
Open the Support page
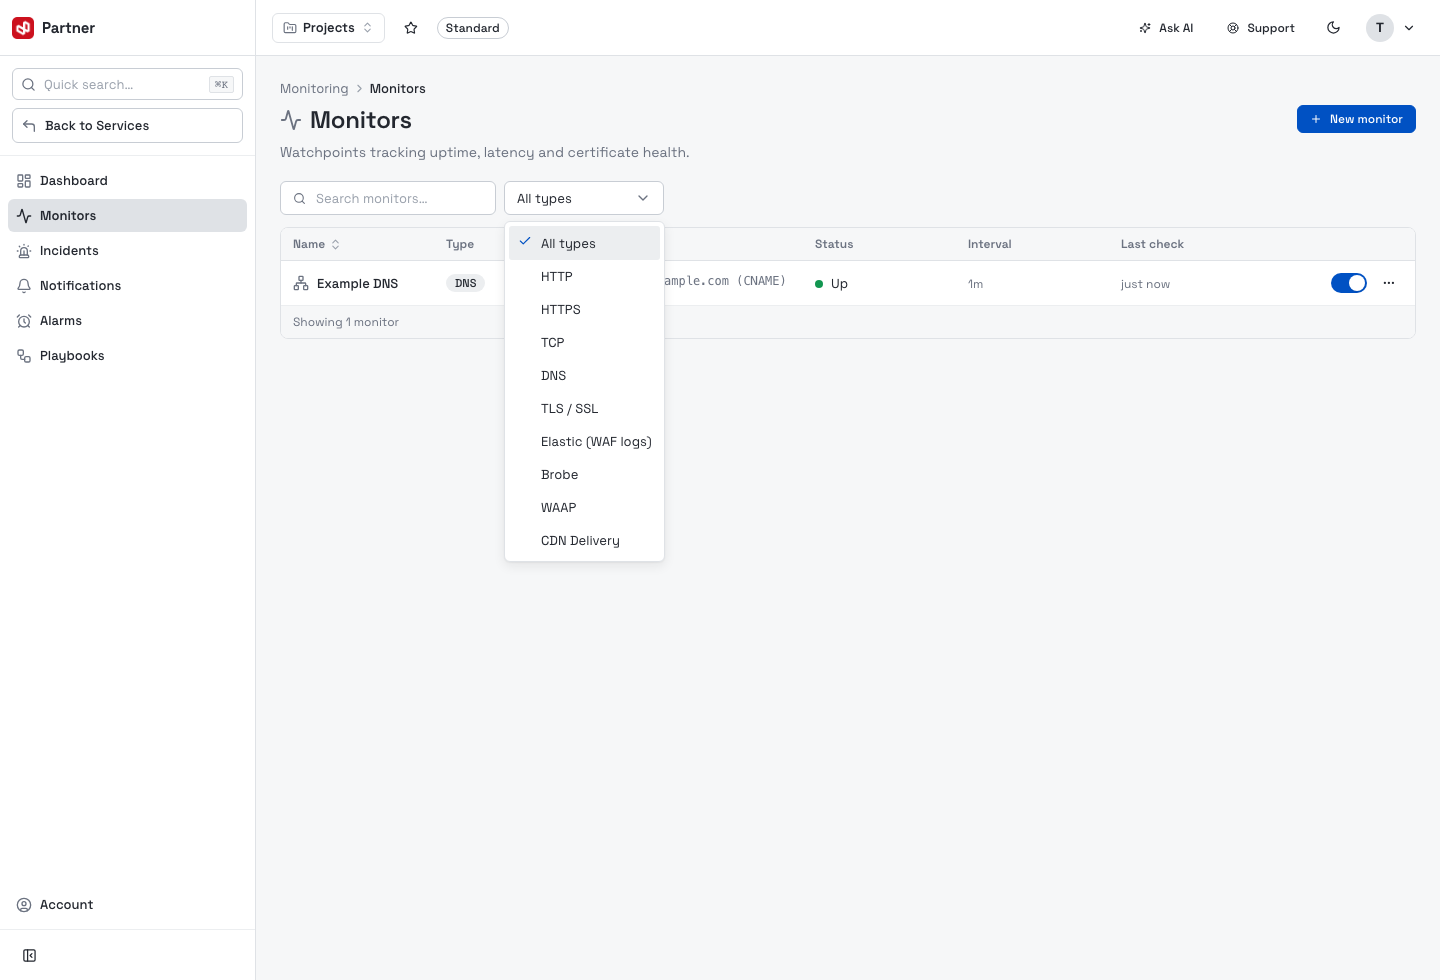point(1261,28)
